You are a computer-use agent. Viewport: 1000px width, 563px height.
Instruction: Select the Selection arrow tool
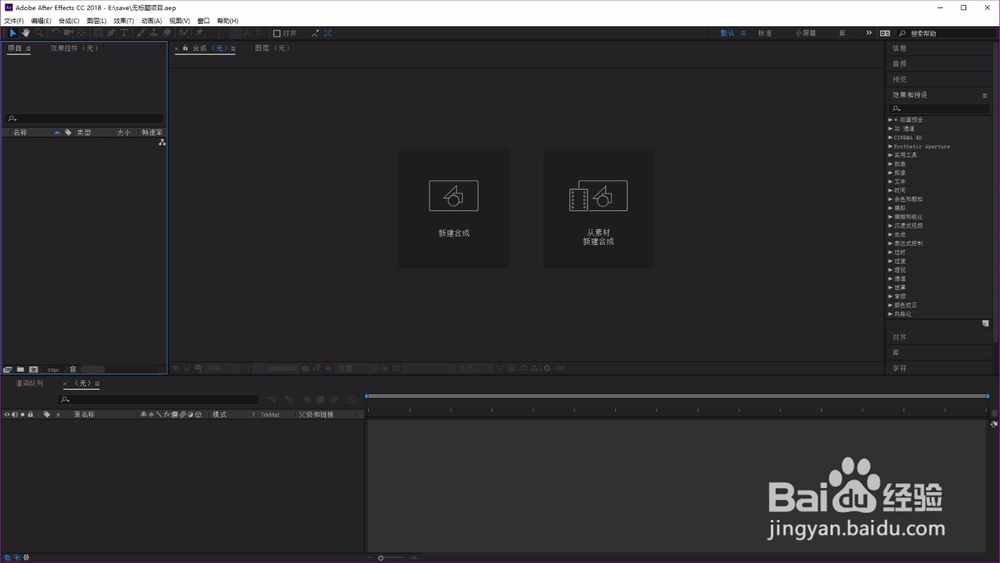(x=13, y=33)
